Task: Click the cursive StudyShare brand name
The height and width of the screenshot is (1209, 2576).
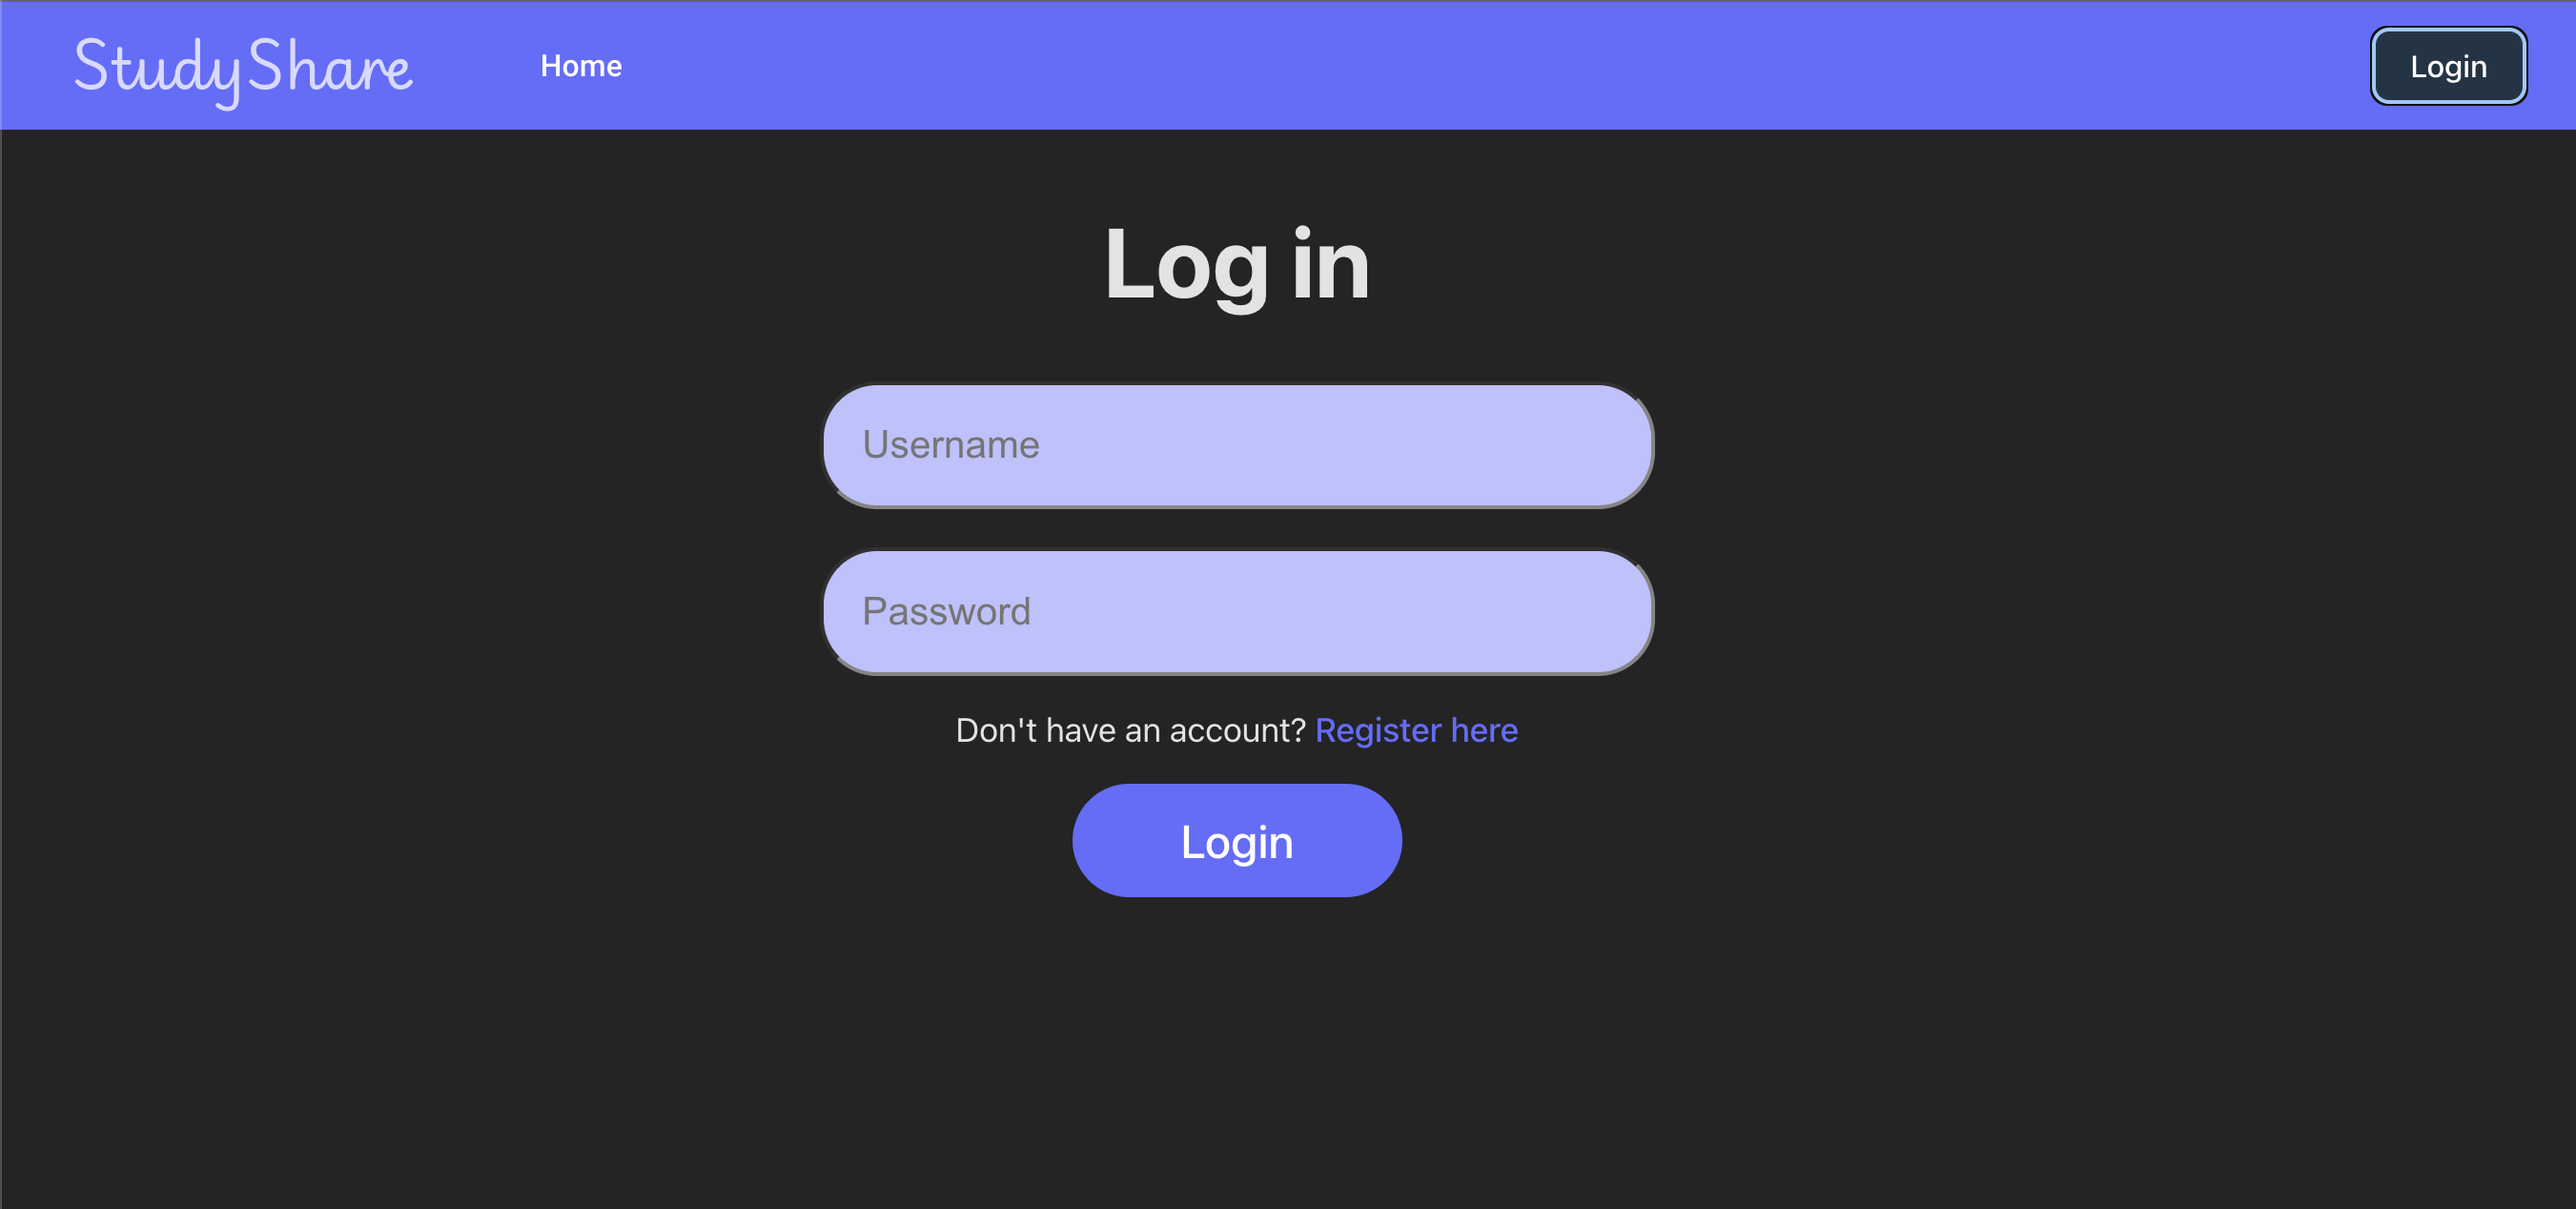Action: tap(243, 67)
